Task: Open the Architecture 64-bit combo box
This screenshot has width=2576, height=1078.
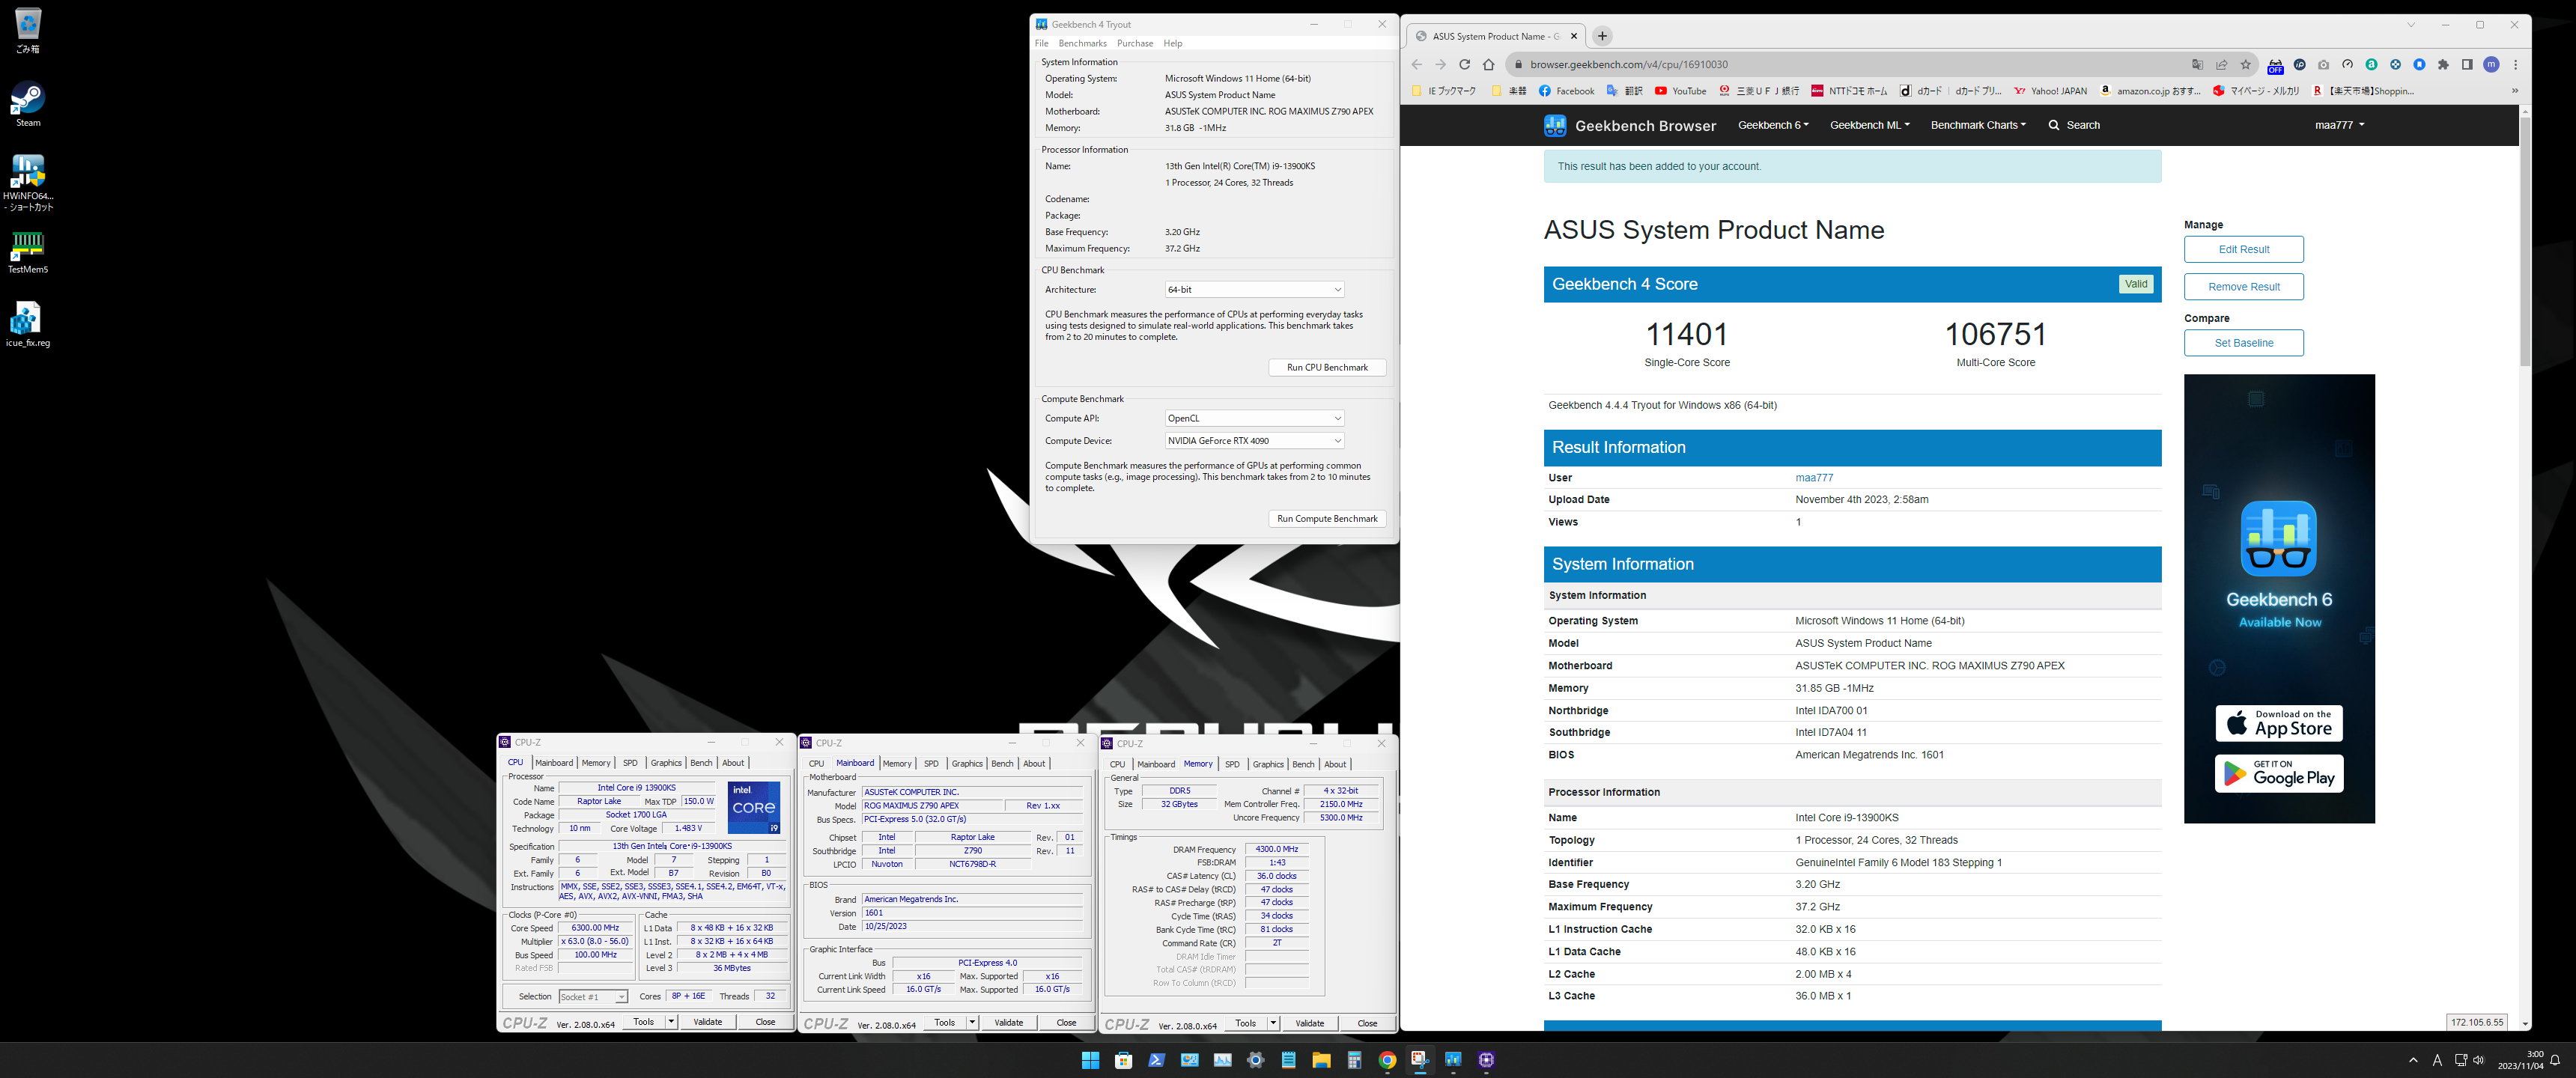Action: pyautogui.click(x=1254, y=290)
